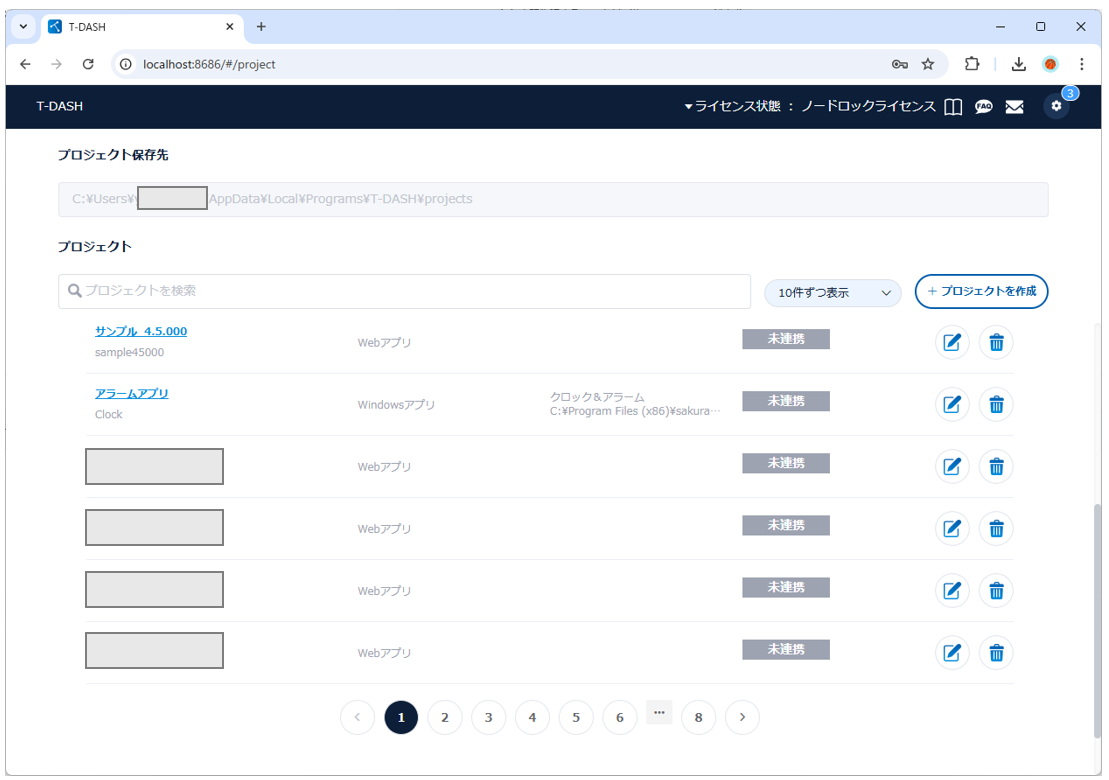Go to page 2 of projects
Image resolution: width=1109 pixels, height=780 pixels.
click(x=445, y=717)
